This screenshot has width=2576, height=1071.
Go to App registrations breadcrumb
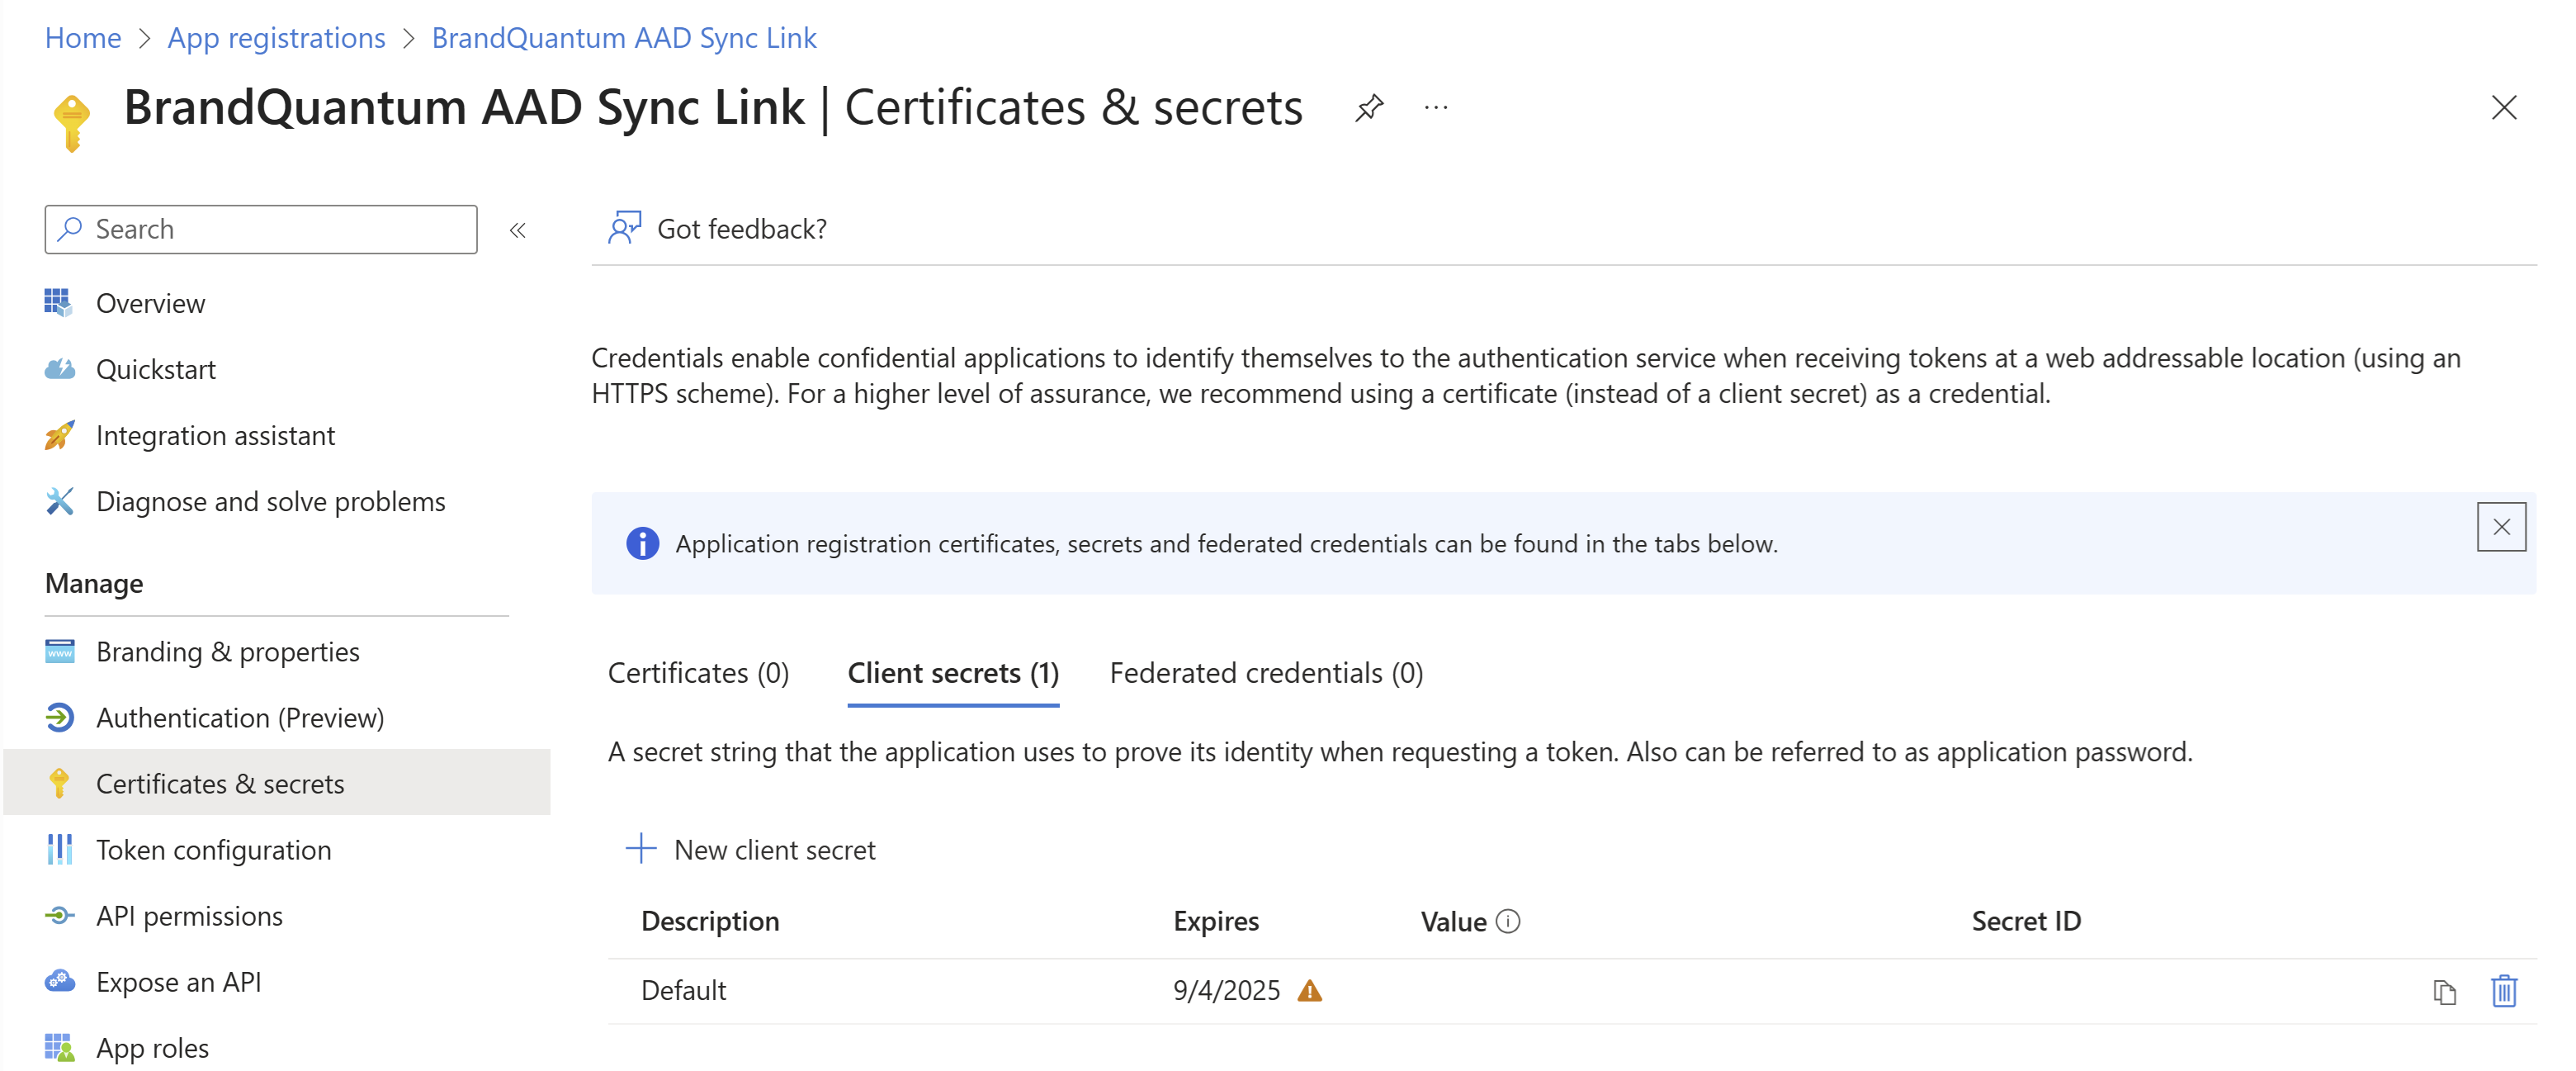[x=276, y=37]
